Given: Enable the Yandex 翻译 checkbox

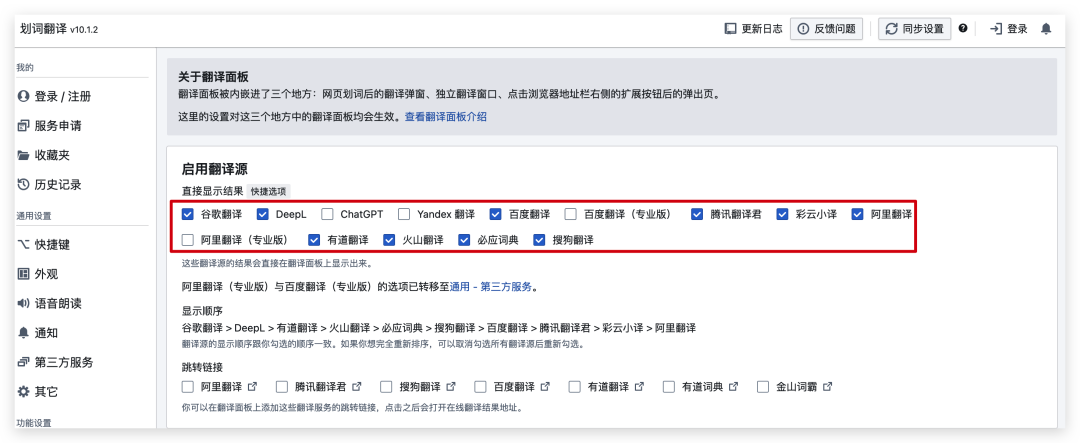Looking at the screenshot, I should (x=404, y=214).
